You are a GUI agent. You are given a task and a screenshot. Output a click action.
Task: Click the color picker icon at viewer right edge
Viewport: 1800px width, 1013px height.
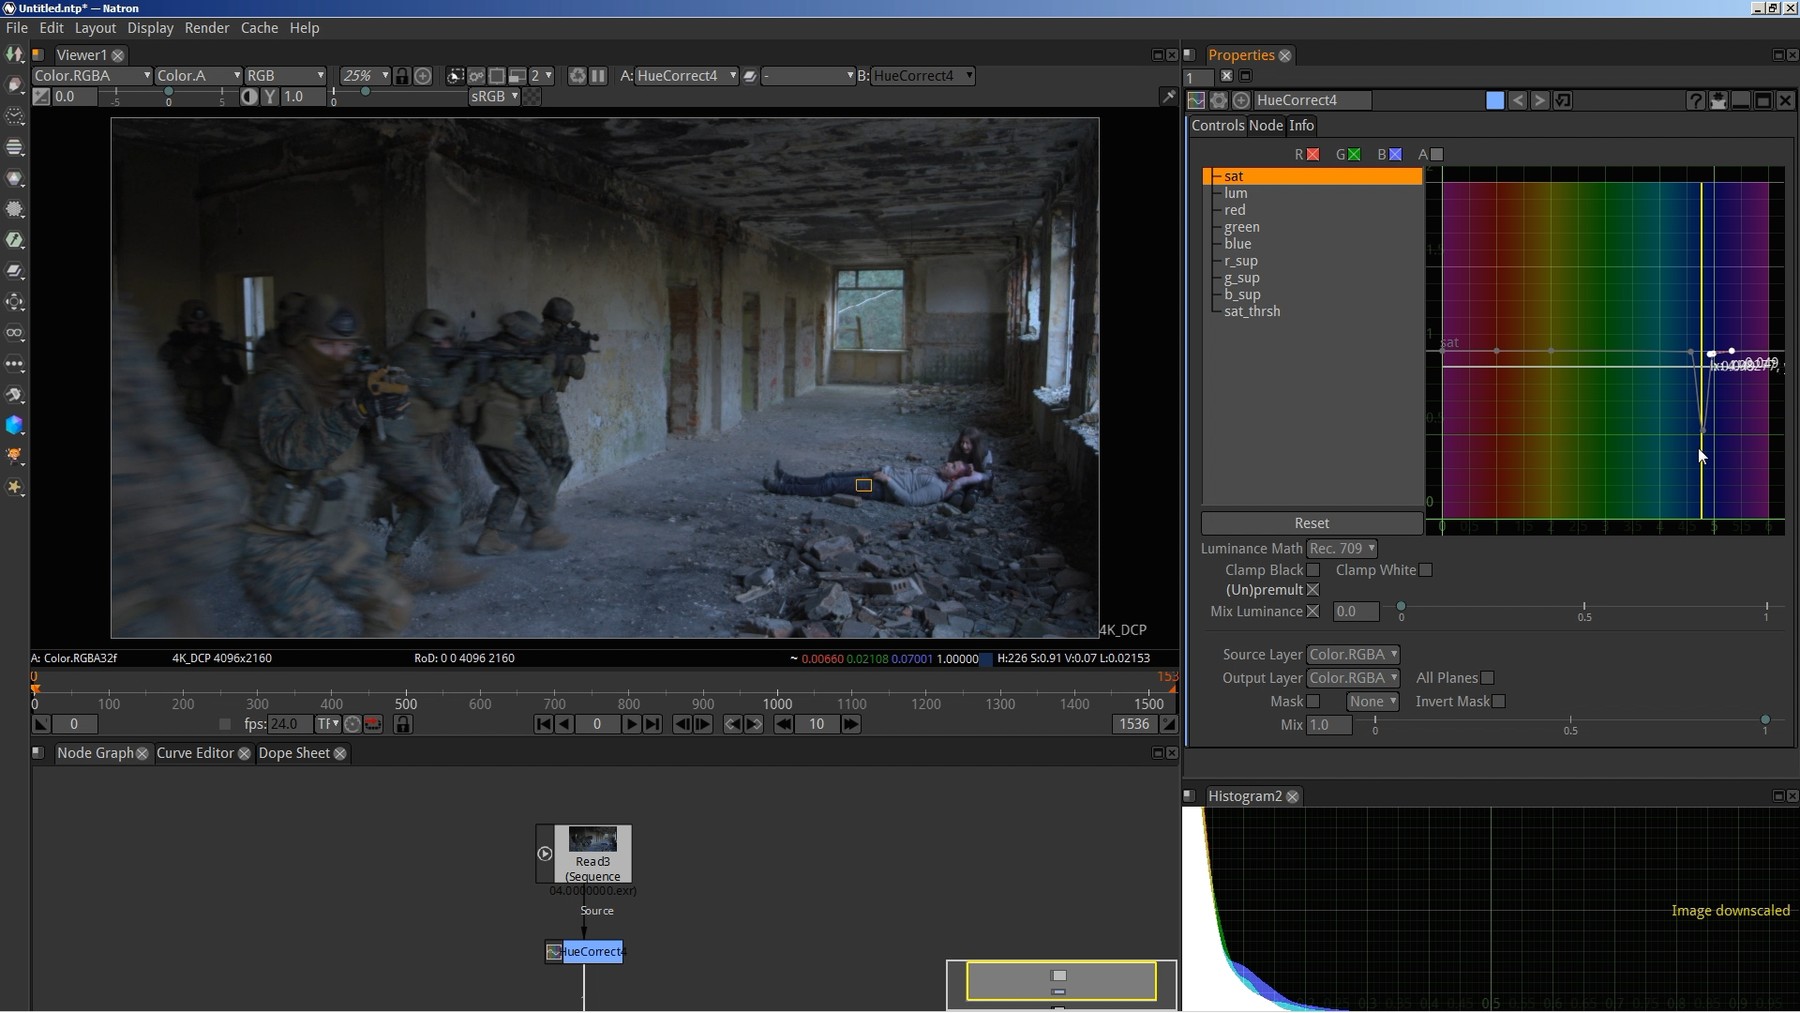[1168, 97]
